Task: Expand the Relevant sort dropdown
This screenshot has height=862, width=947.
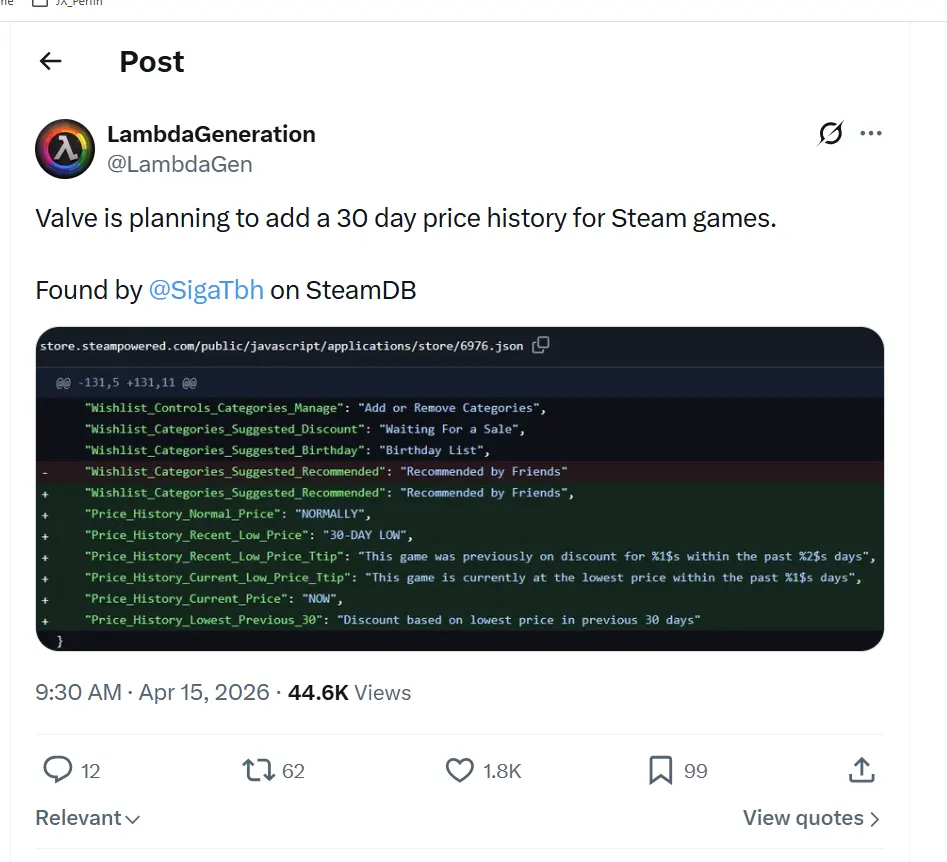Action: point(88,818)
